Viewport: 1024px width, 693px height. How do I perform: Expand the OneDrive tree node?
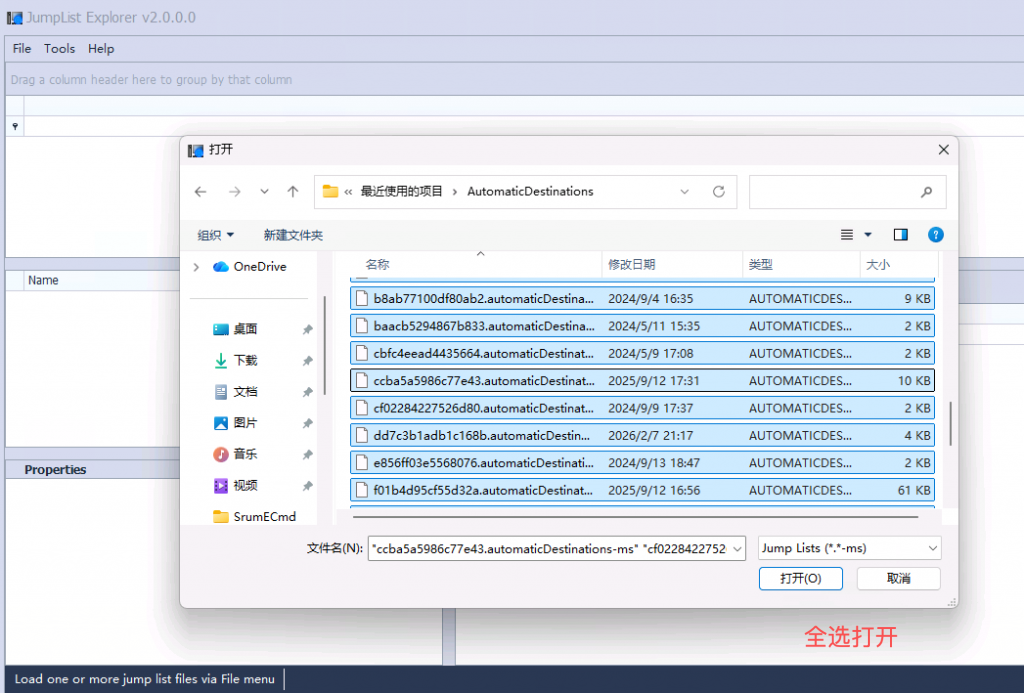196,267
